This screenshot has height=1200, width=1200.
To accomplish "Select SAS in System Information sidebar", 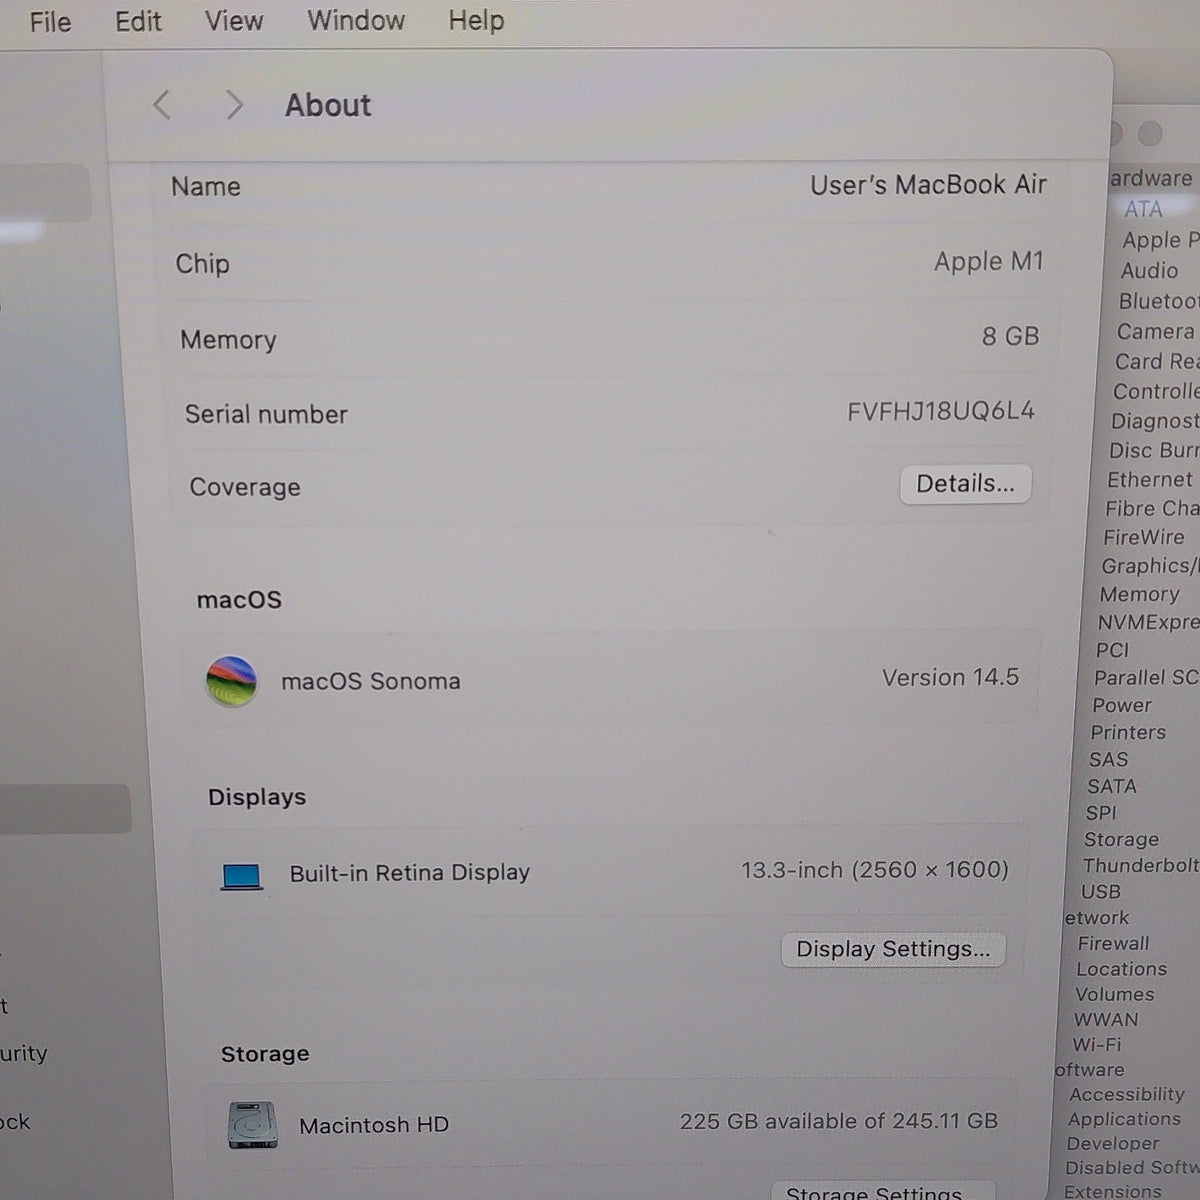I will pyautogui.click(x=1108, y=760).
